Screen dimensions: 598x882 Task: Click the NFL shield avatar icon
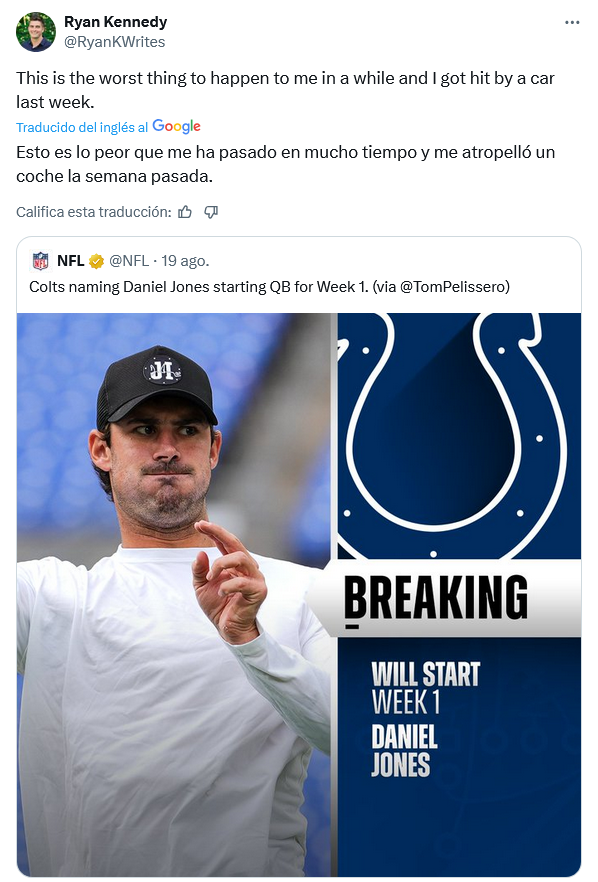tap(41, 261)
